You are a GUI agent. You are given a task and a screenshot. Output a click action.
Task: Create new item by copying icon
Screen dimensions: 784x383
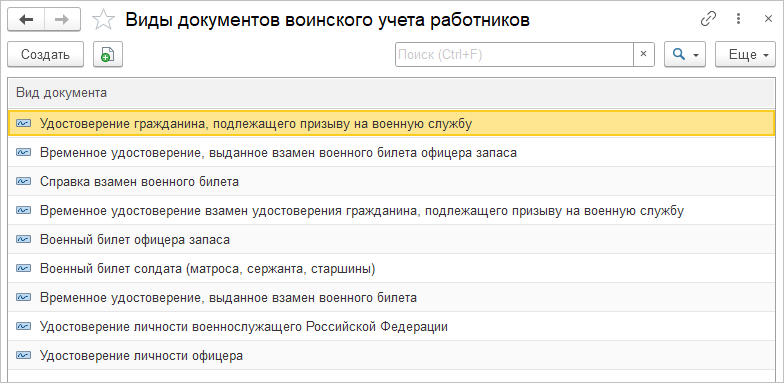click(108, 54)
